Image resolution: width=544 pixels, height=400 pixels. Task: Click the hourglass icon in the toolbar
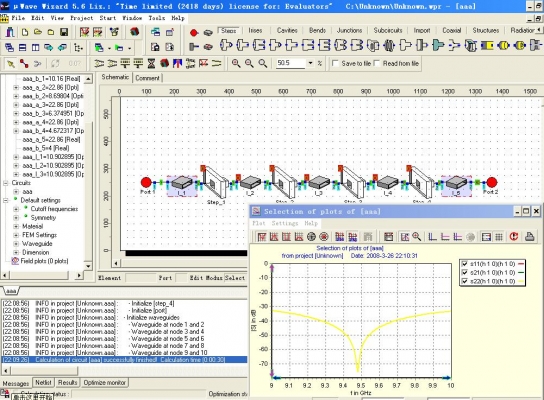point(151,63)
